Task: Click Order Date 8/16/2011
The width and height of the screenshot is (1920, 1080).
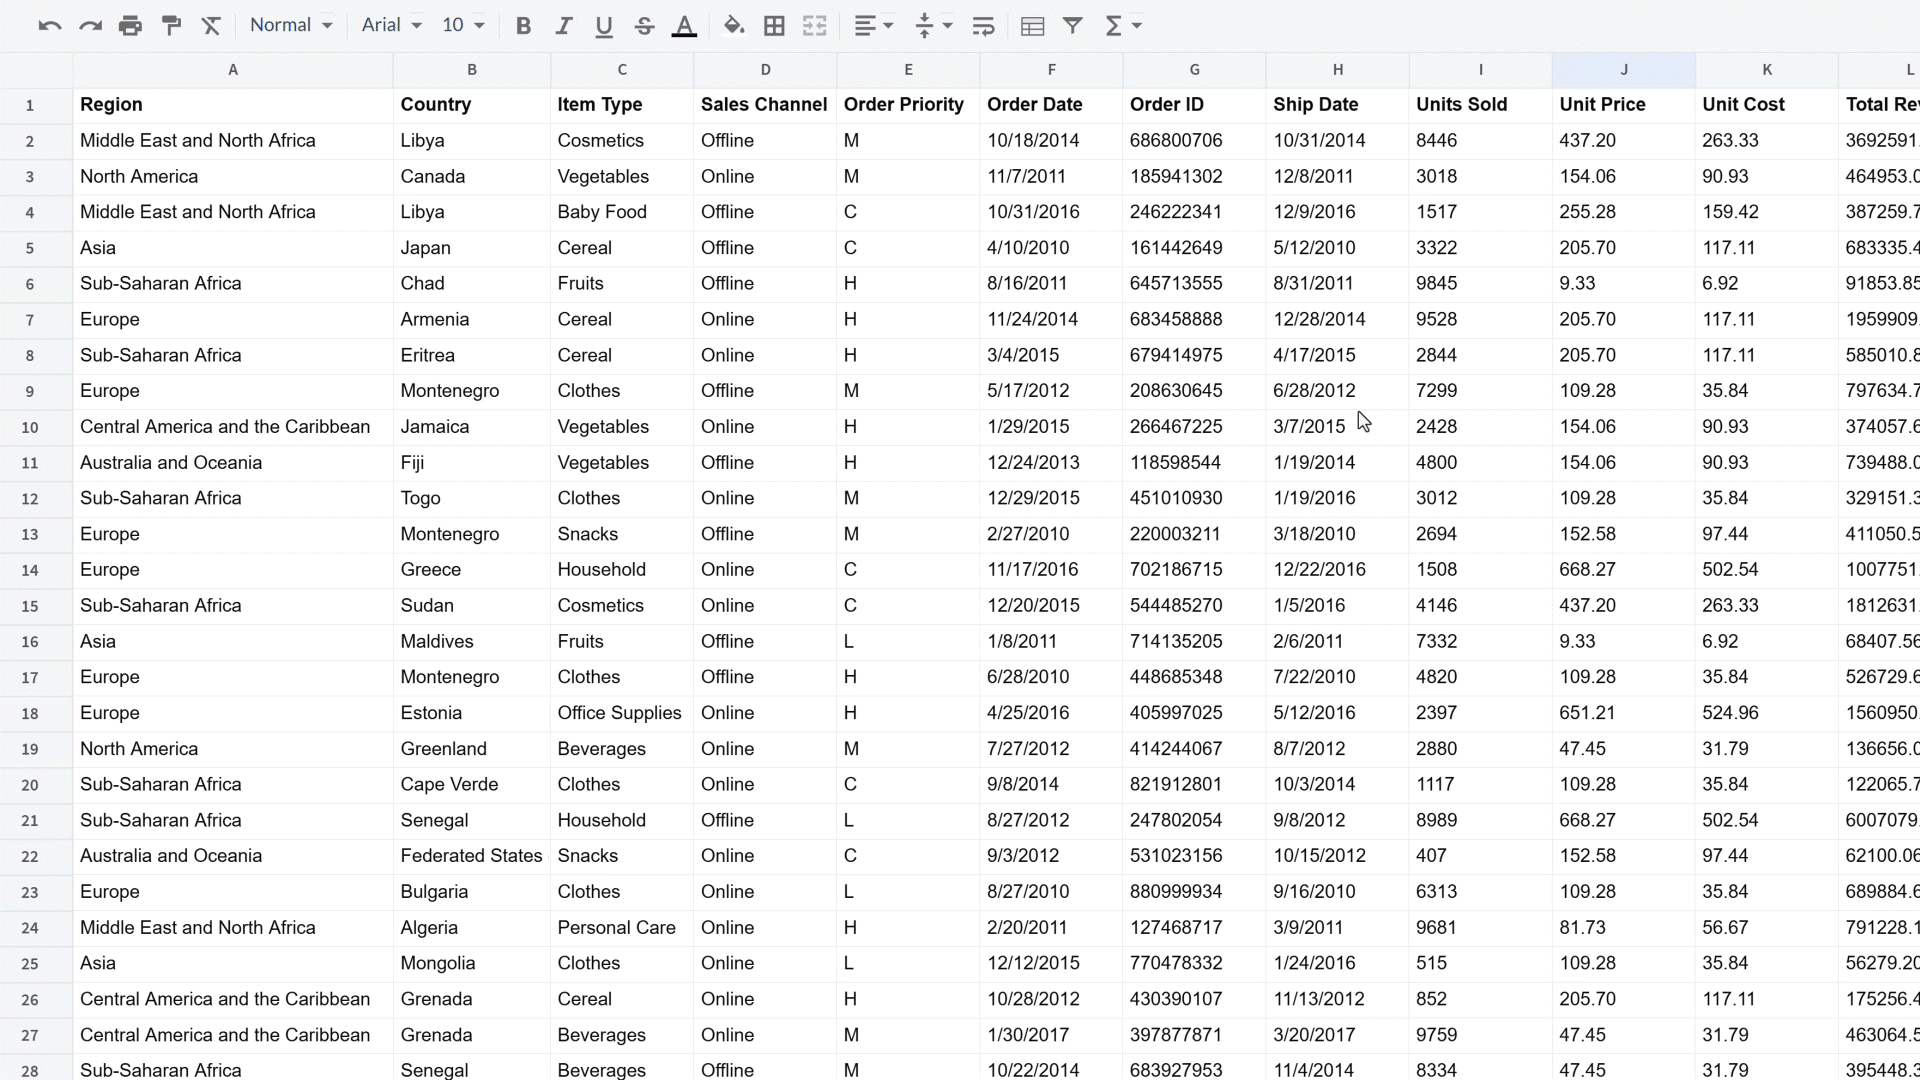Action: point(1051,284)
